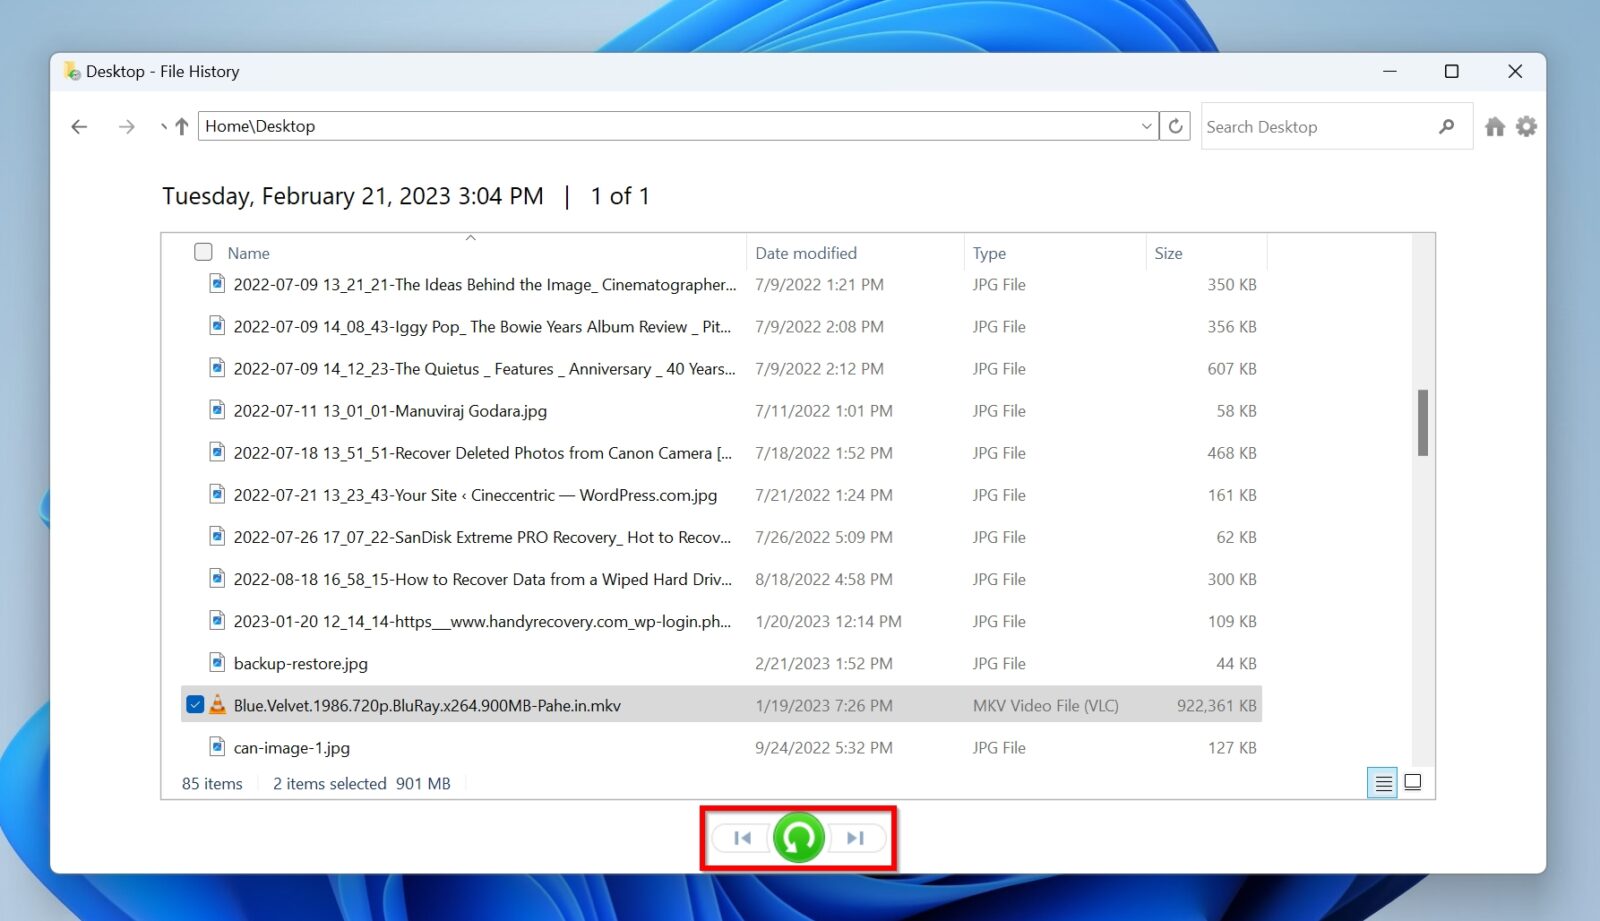
Task: Open the address bar dropdown
Action: tap(1146, 126)
